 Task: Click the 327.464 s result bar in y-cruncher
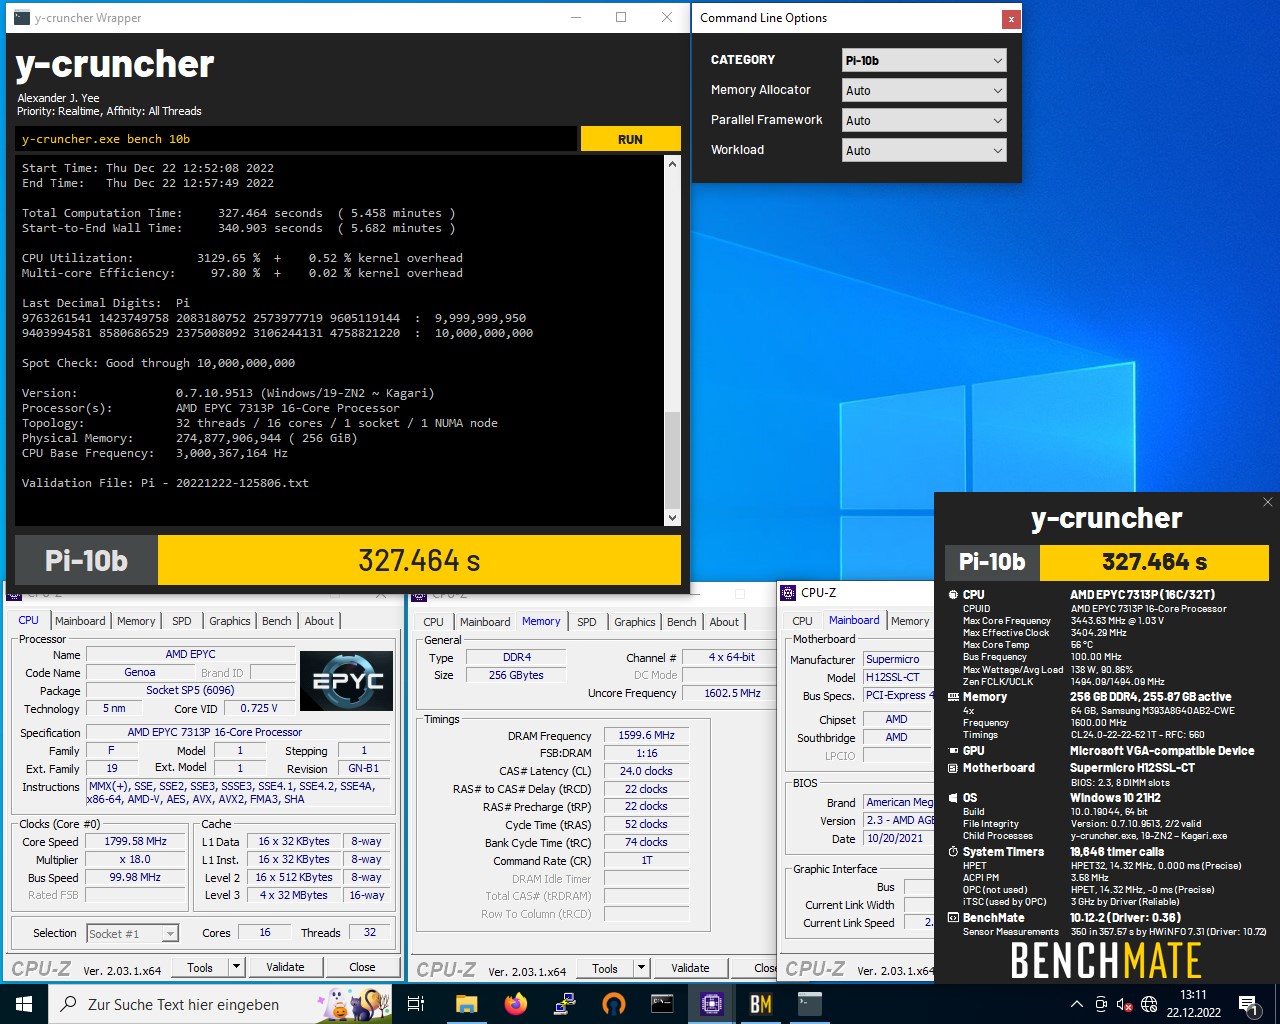pyautogui.click(x=419, y=560)
